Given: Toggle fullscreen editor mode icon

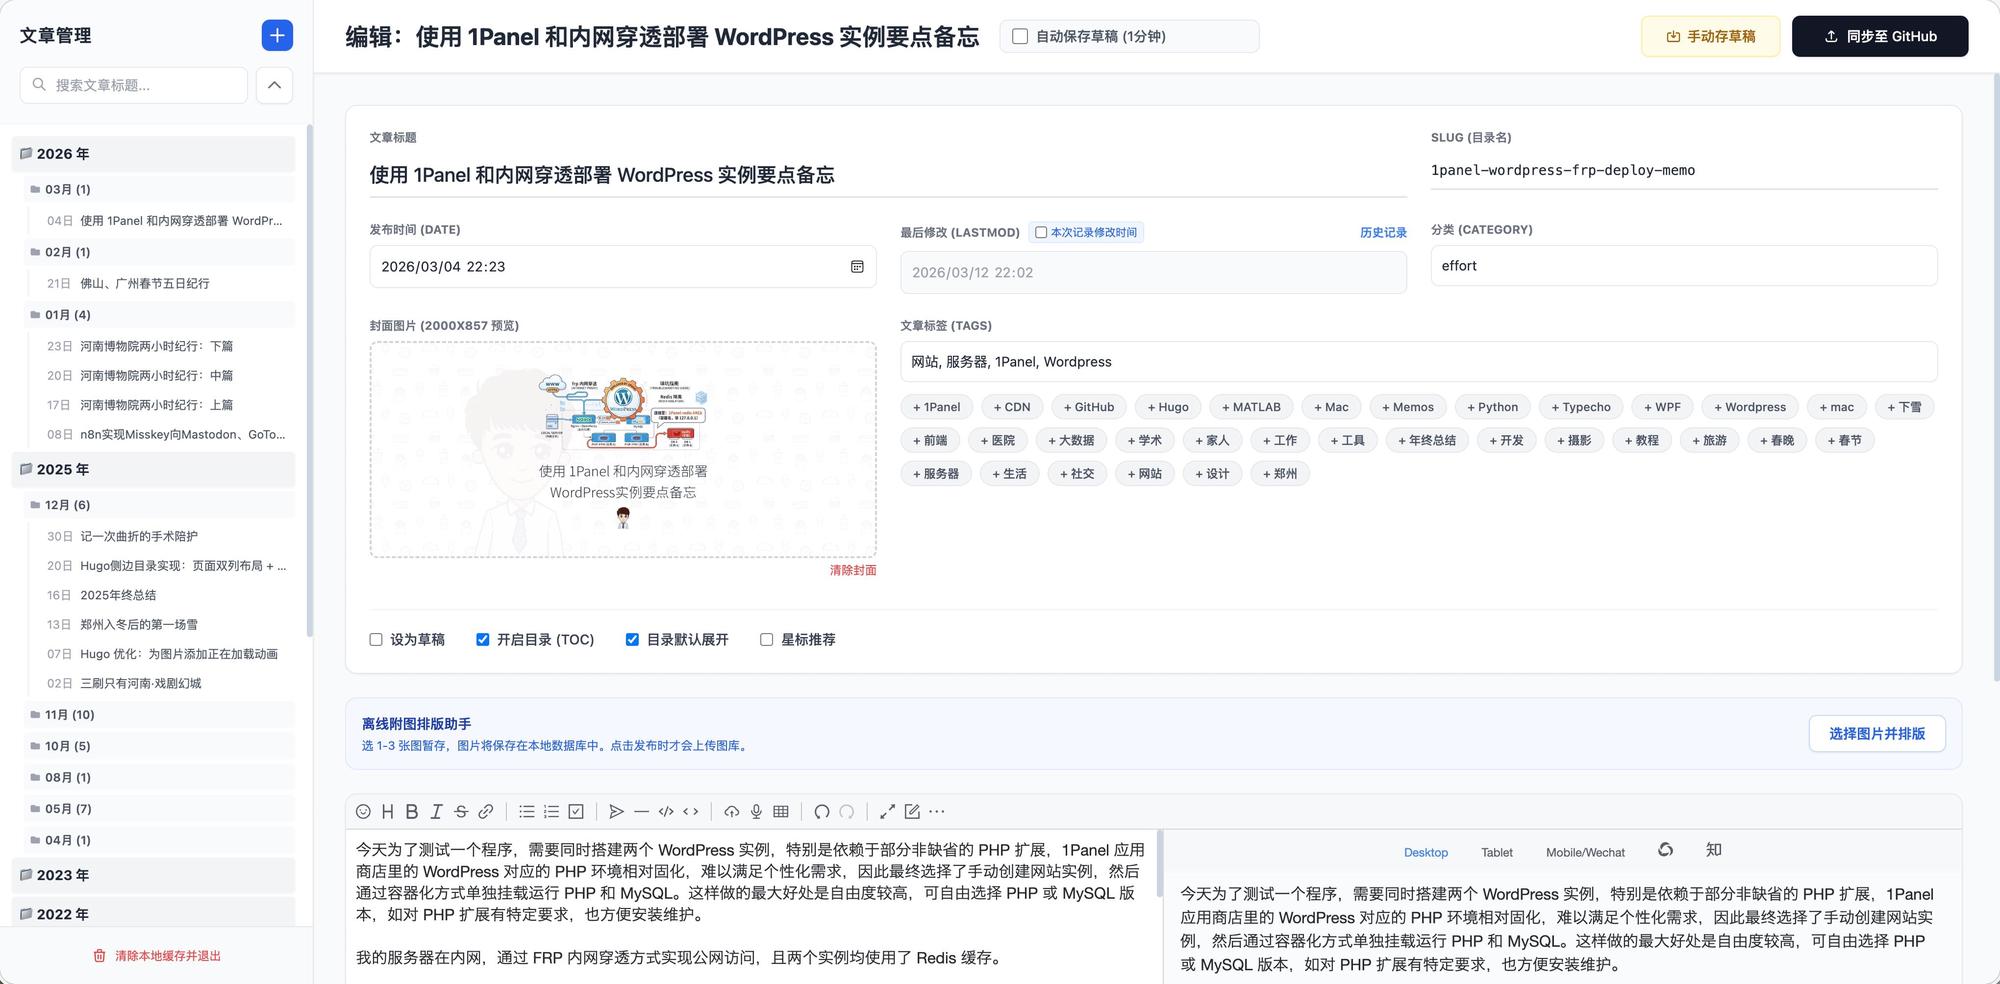Looking at the screenshot, I should 887,812.
